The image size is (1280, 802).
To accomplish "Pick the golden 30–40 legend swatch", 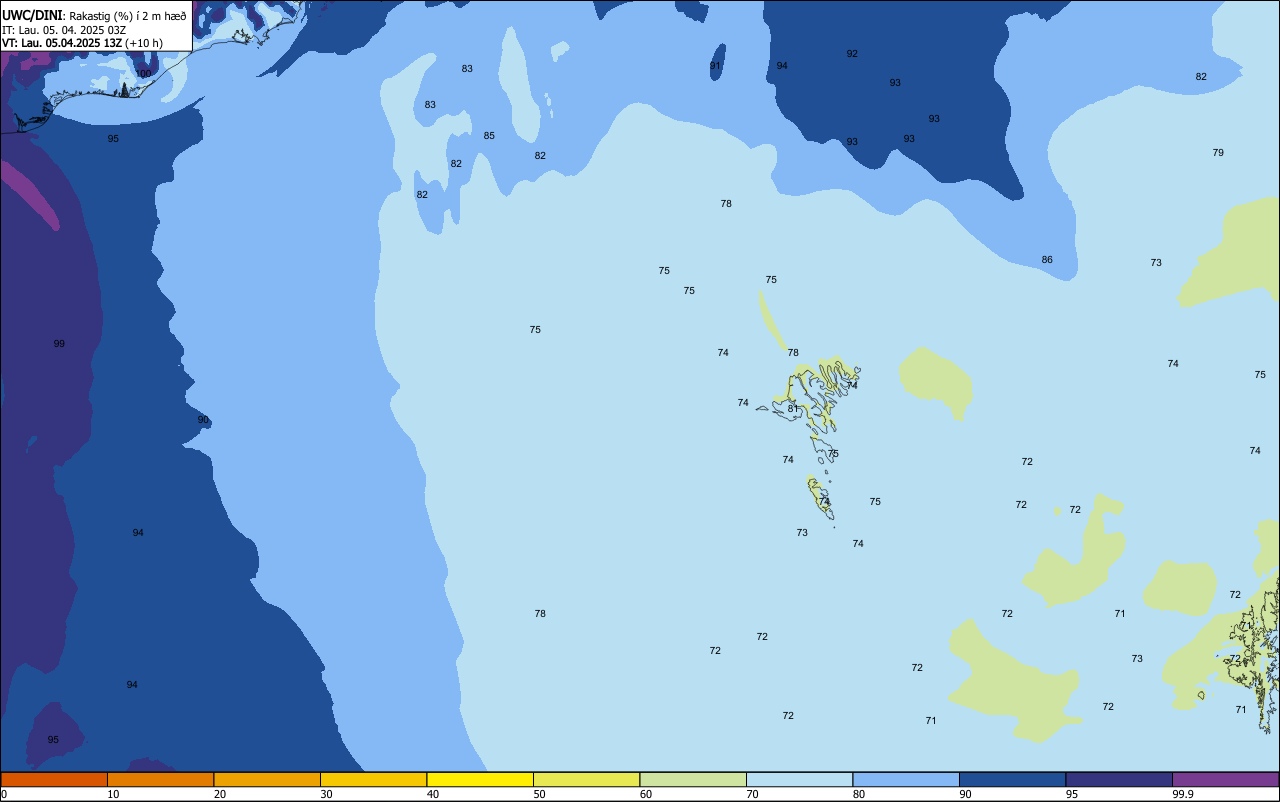I will pyautogui.click(x=373, y=779).
